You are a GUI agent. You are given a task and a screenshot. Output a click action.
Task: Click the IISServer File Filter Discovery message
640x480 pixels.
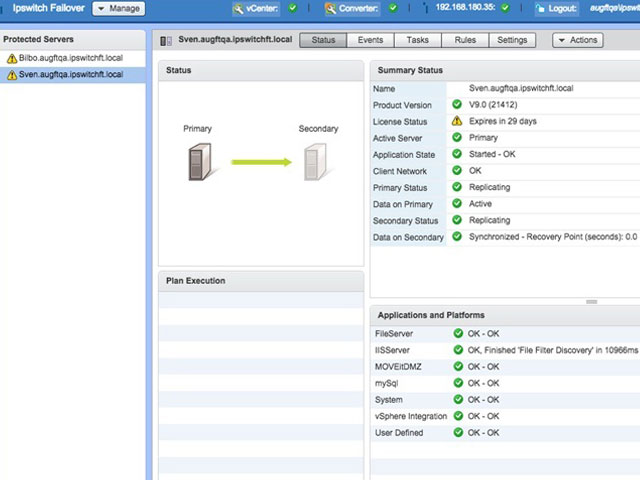tap(553, 350)
